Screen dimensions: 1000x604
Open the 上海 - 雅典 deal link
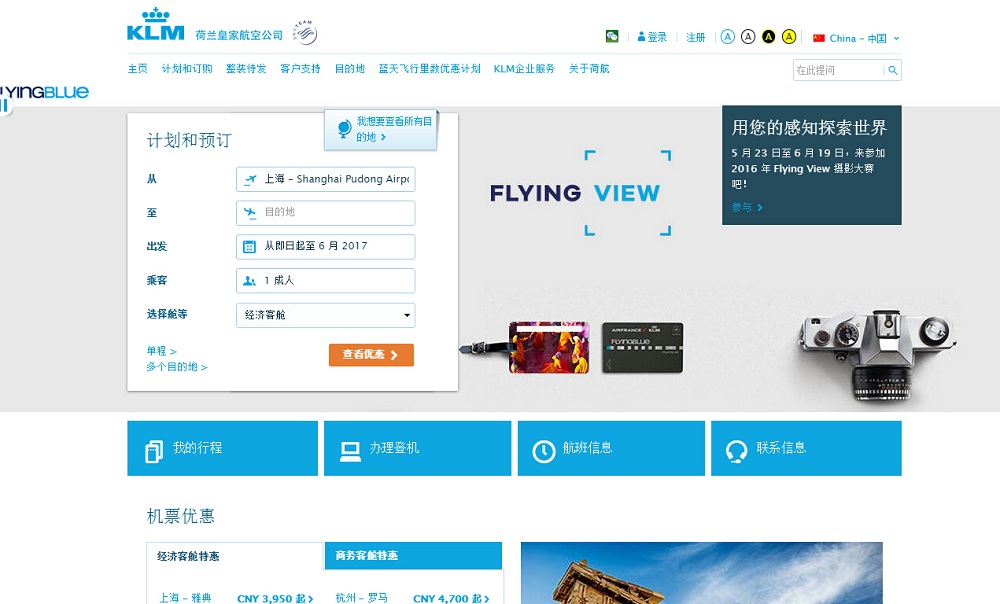pos(185,598)
